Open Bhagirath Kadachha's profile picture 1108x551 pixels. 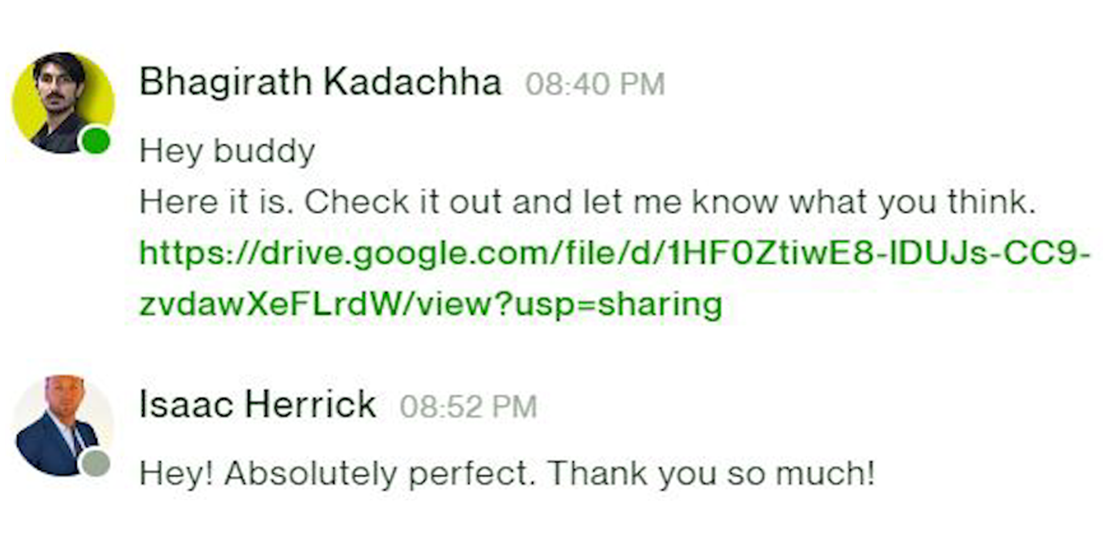[62, 102]
